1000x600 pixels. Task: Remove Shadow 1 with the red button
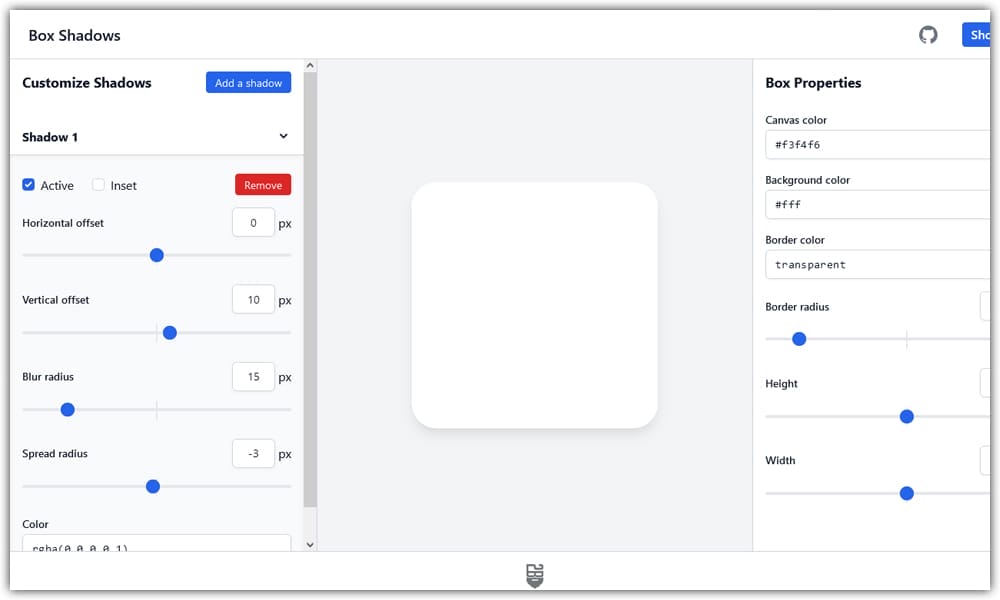263,185
